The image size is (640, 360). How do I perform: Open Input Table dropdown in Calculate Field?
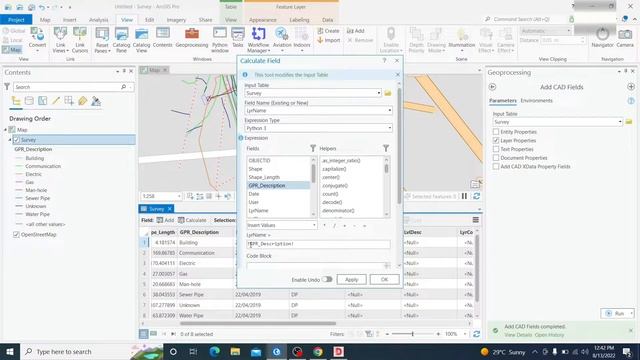click(379, 93)
